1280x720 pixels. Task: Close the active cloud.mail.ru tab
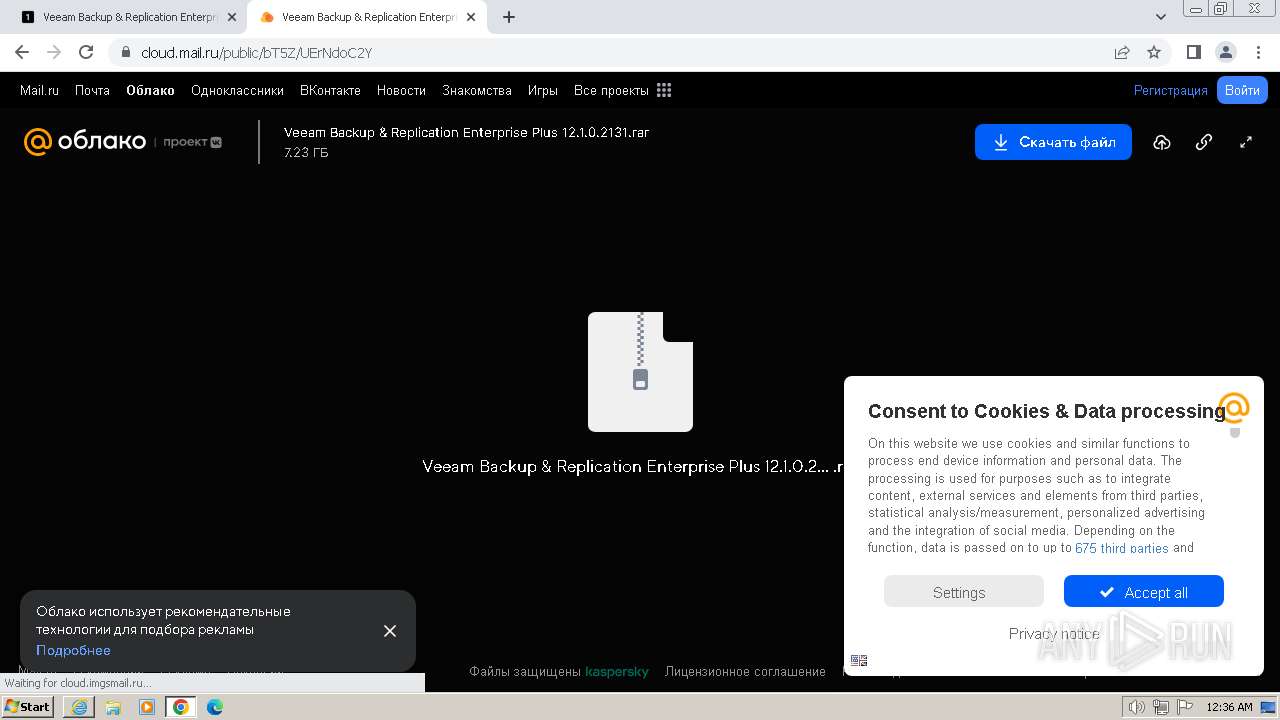(x=471, y=17)
